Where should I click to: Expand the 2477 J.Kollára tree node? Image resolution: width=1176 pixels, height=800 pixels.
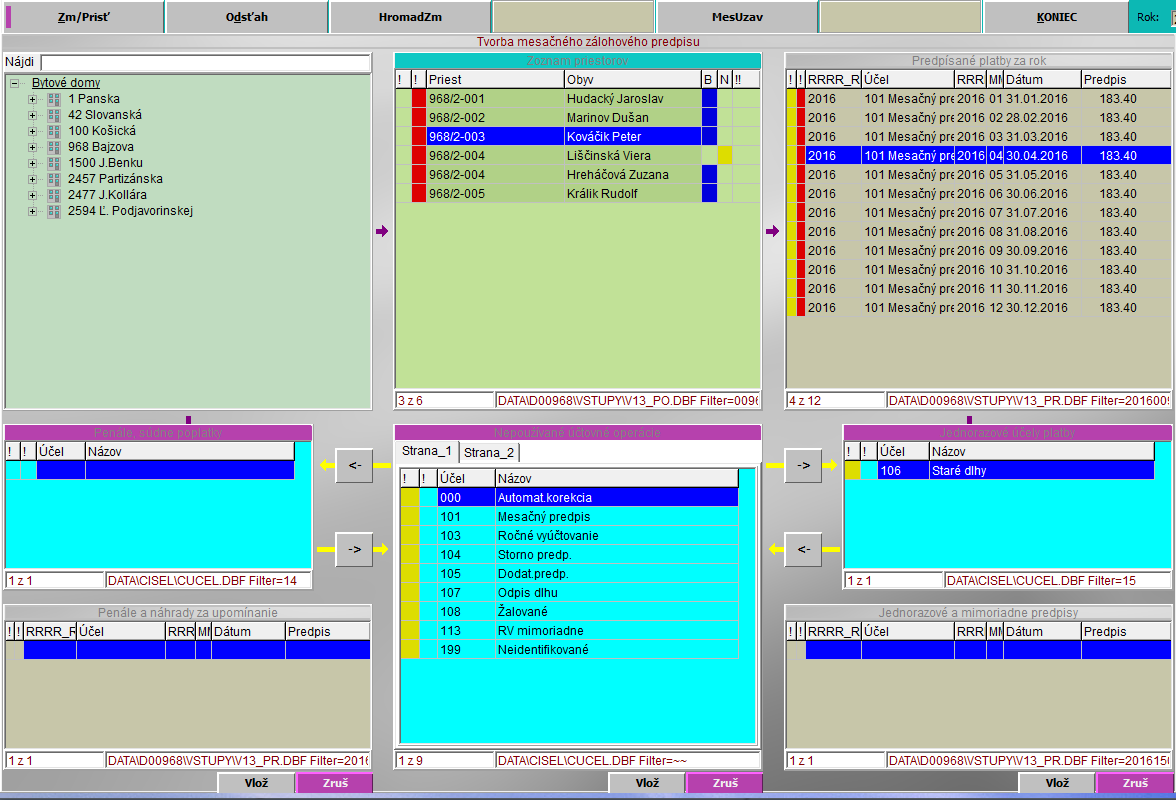point(32,195)
